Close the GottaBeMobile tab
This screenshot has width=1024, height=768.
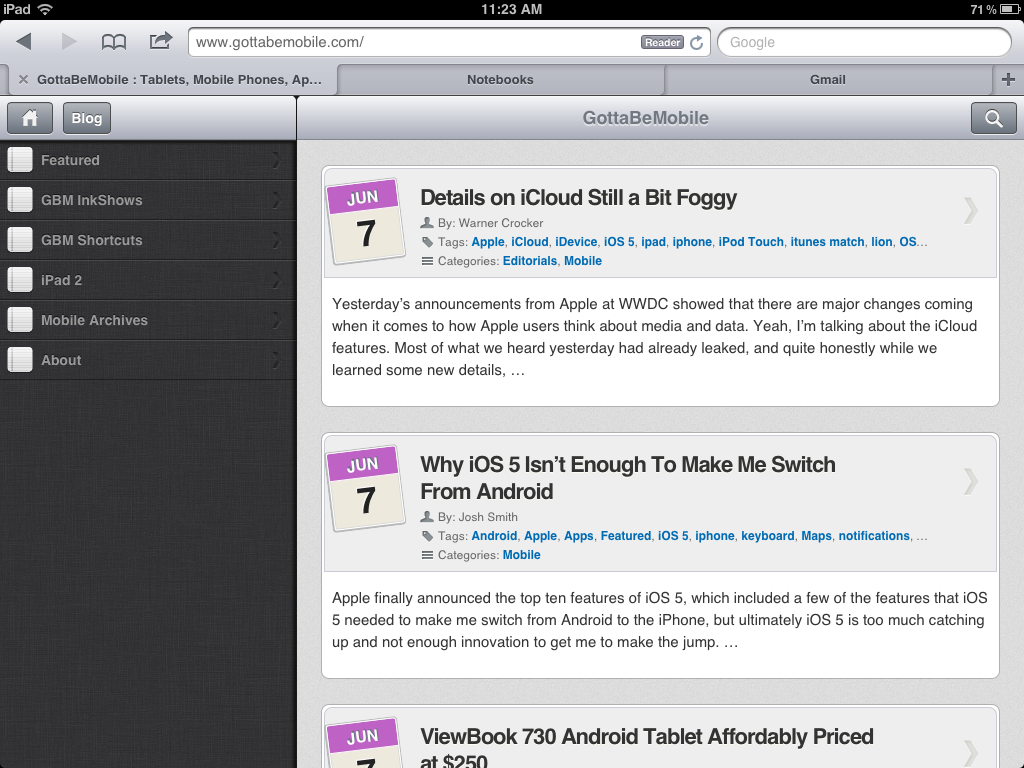pos(24,80)
